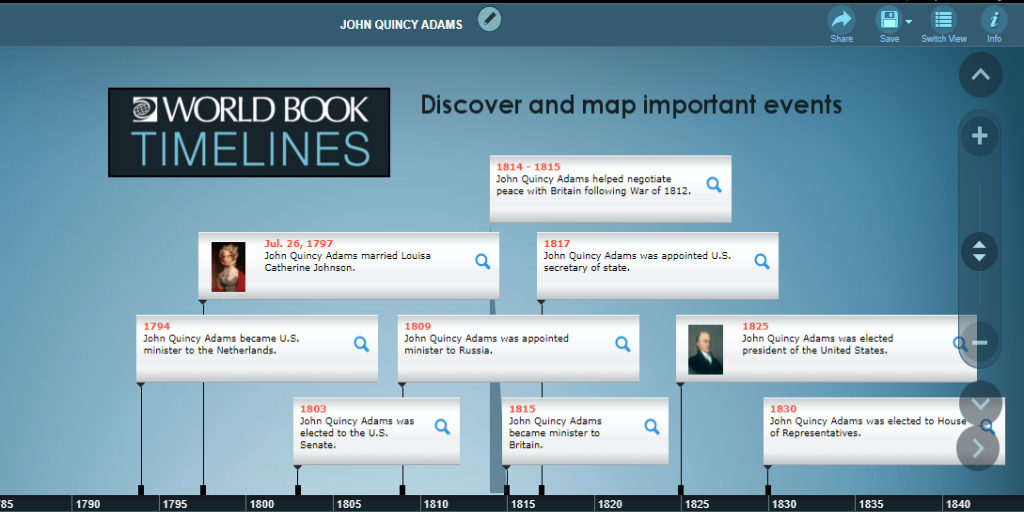This screenshot has width=1024, height=512.
Task: Magnify the 1794 Netherlands minister event
Action: (x=361, y=344)
